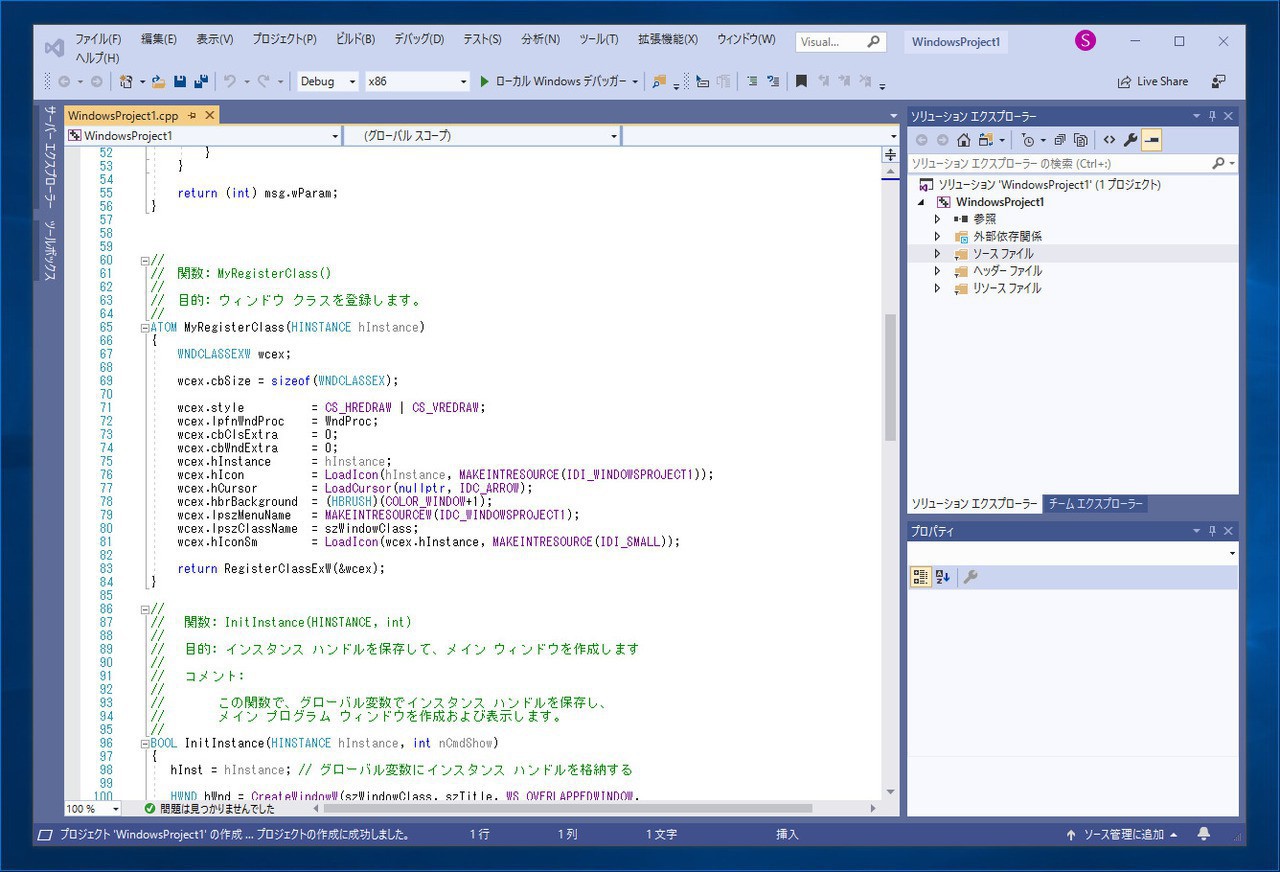Click the Undo arrow icon
Screen dimensions: 1280x872
pos(230,81)
